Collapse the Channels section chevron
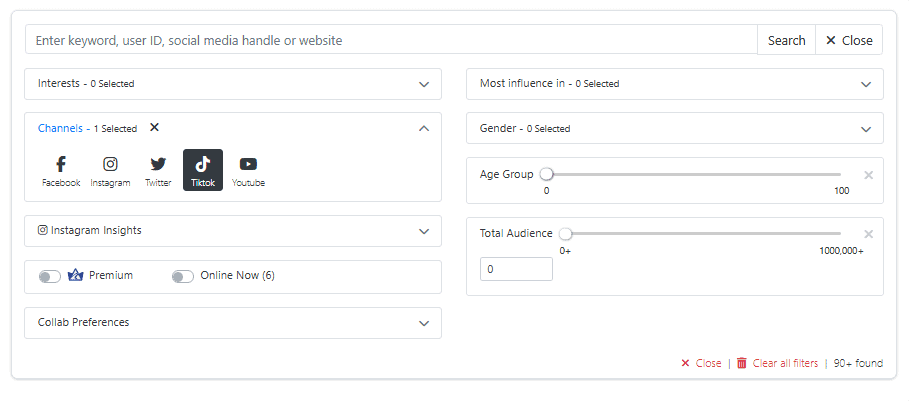 point(424,128)
